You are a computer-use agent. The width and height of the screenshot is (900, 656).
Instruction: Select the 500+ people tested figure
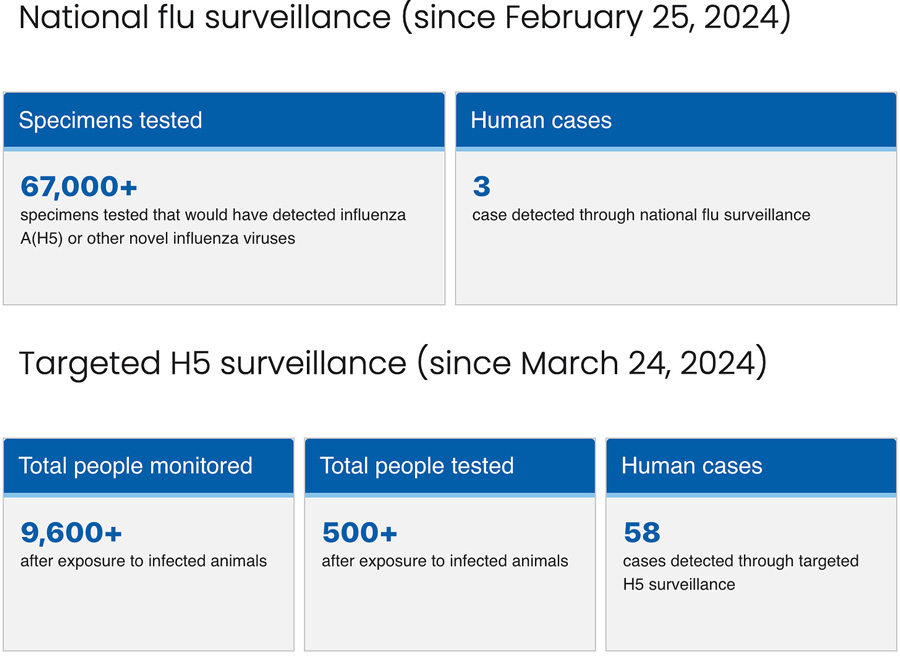tap(360, 533)
